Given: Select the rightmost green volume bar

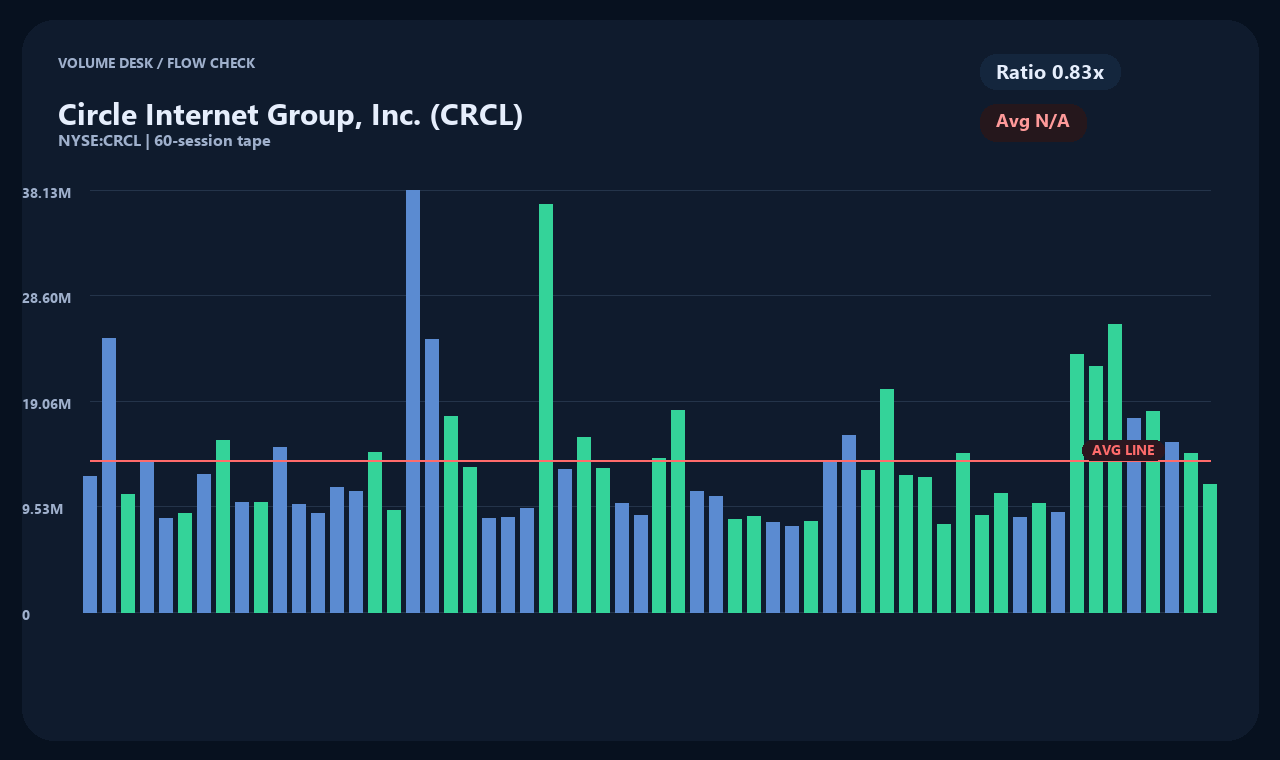Looking at the screenshot, I should coord(1210,548).
